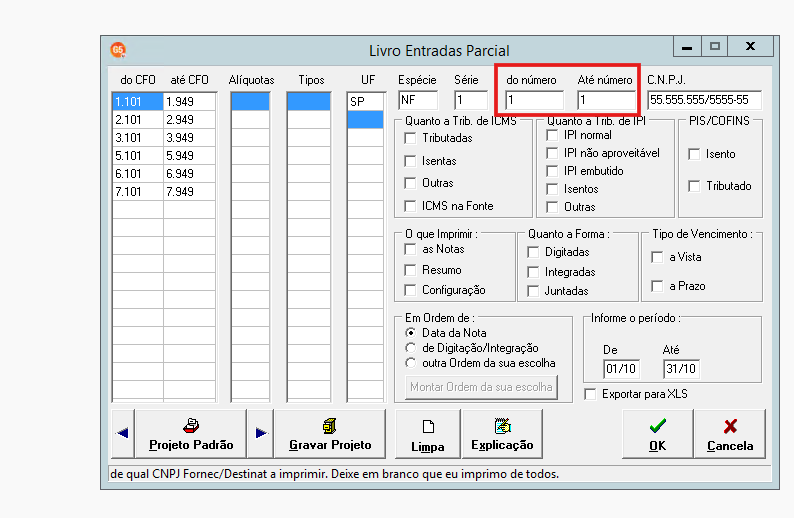794x518 pixels.
Task: Save with Gravar Projeto button
Action: (330, 433)
